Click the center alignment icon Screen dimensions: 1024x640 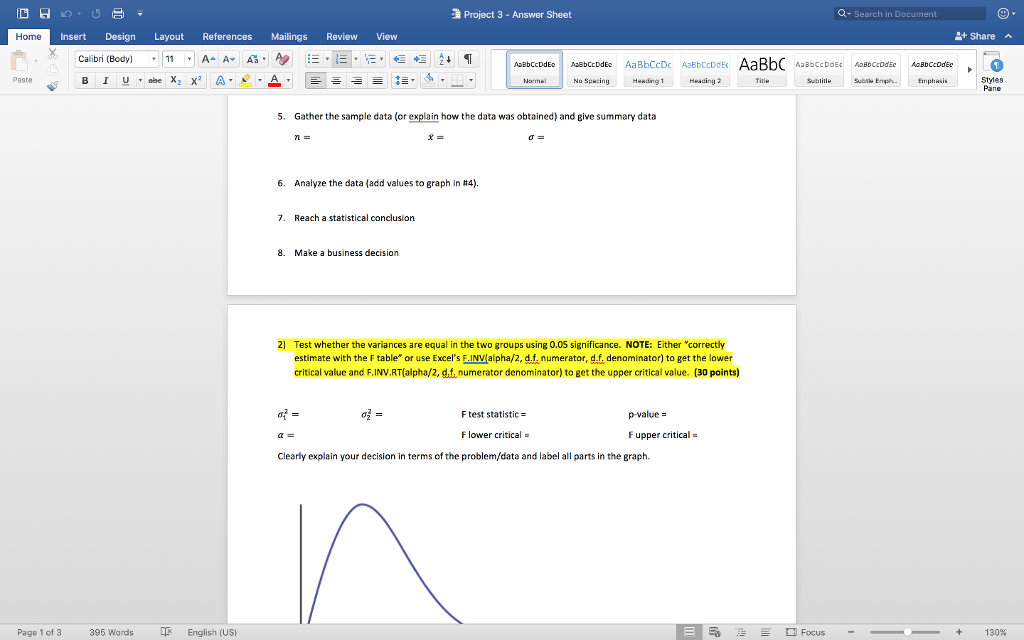(x=335, y=80)
